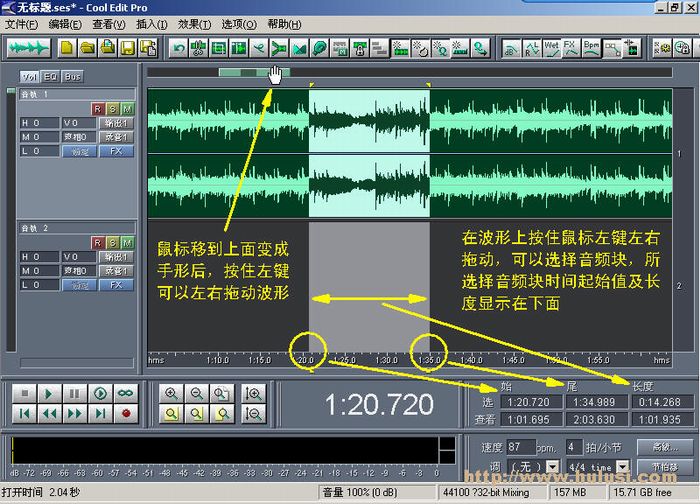Image resolution: width=700 pixels, height=504 pixels.
Task: Toggle record-arm R on track 2
Action: [x=98, y=243]
